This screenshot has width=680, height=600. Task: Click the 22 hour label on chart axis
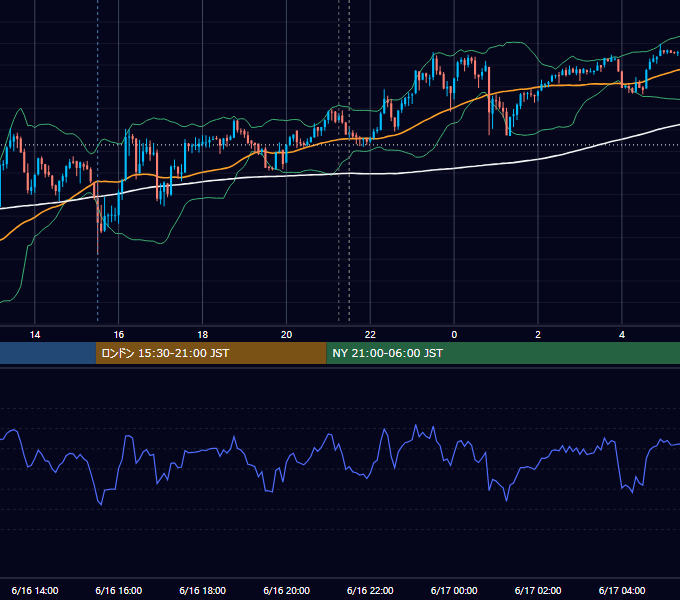click(x=370, y=335)
